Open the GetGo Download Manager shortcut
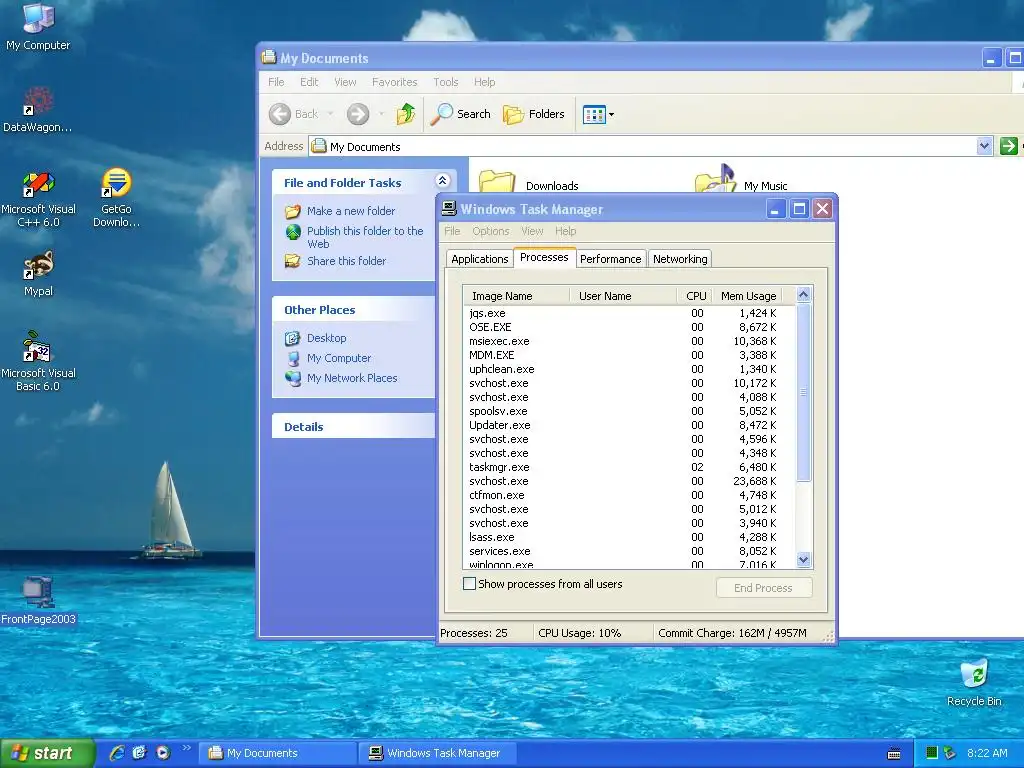This screenshot has width=1024, height=768. [116, 198]
